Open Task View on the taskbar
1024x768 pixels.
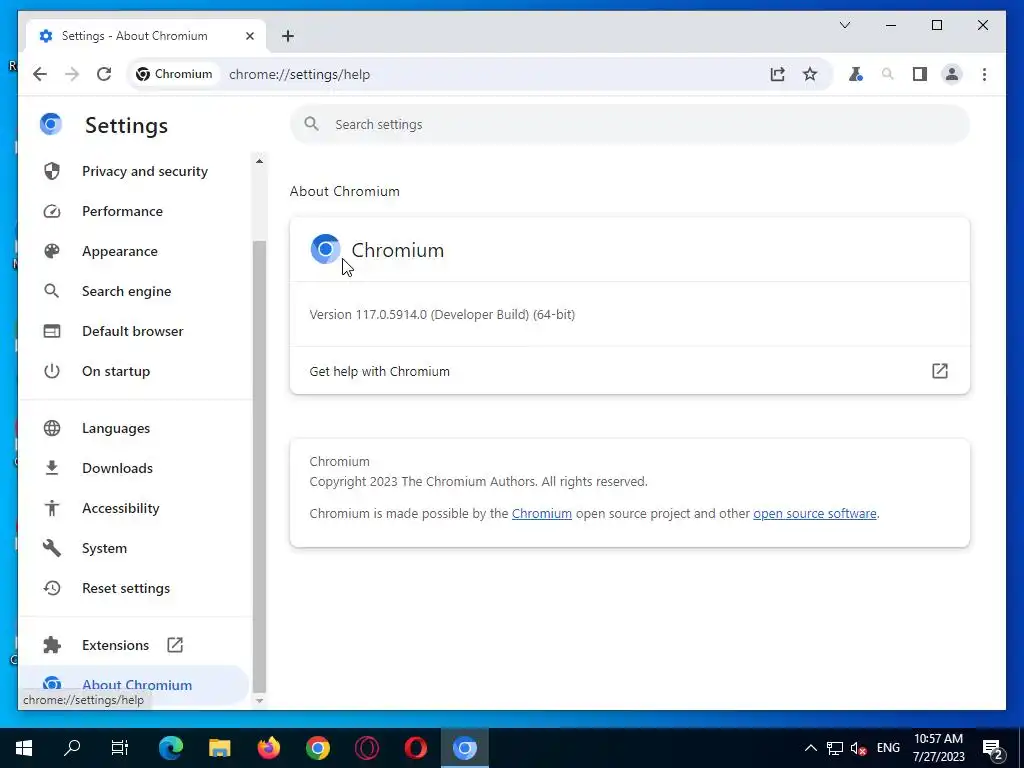pos(120,748)
